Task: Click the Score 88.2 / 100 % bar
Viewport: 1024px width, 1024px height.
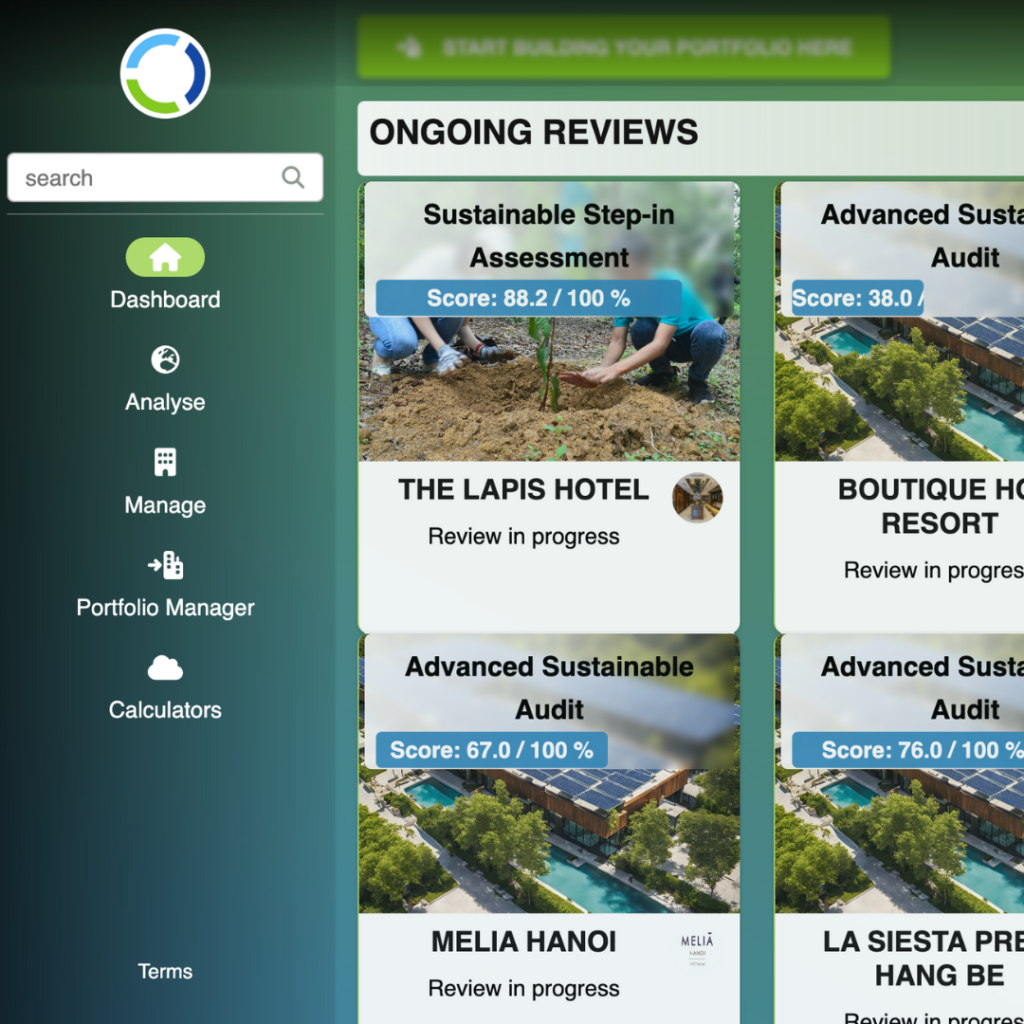Action: click(x=528, y=298)
